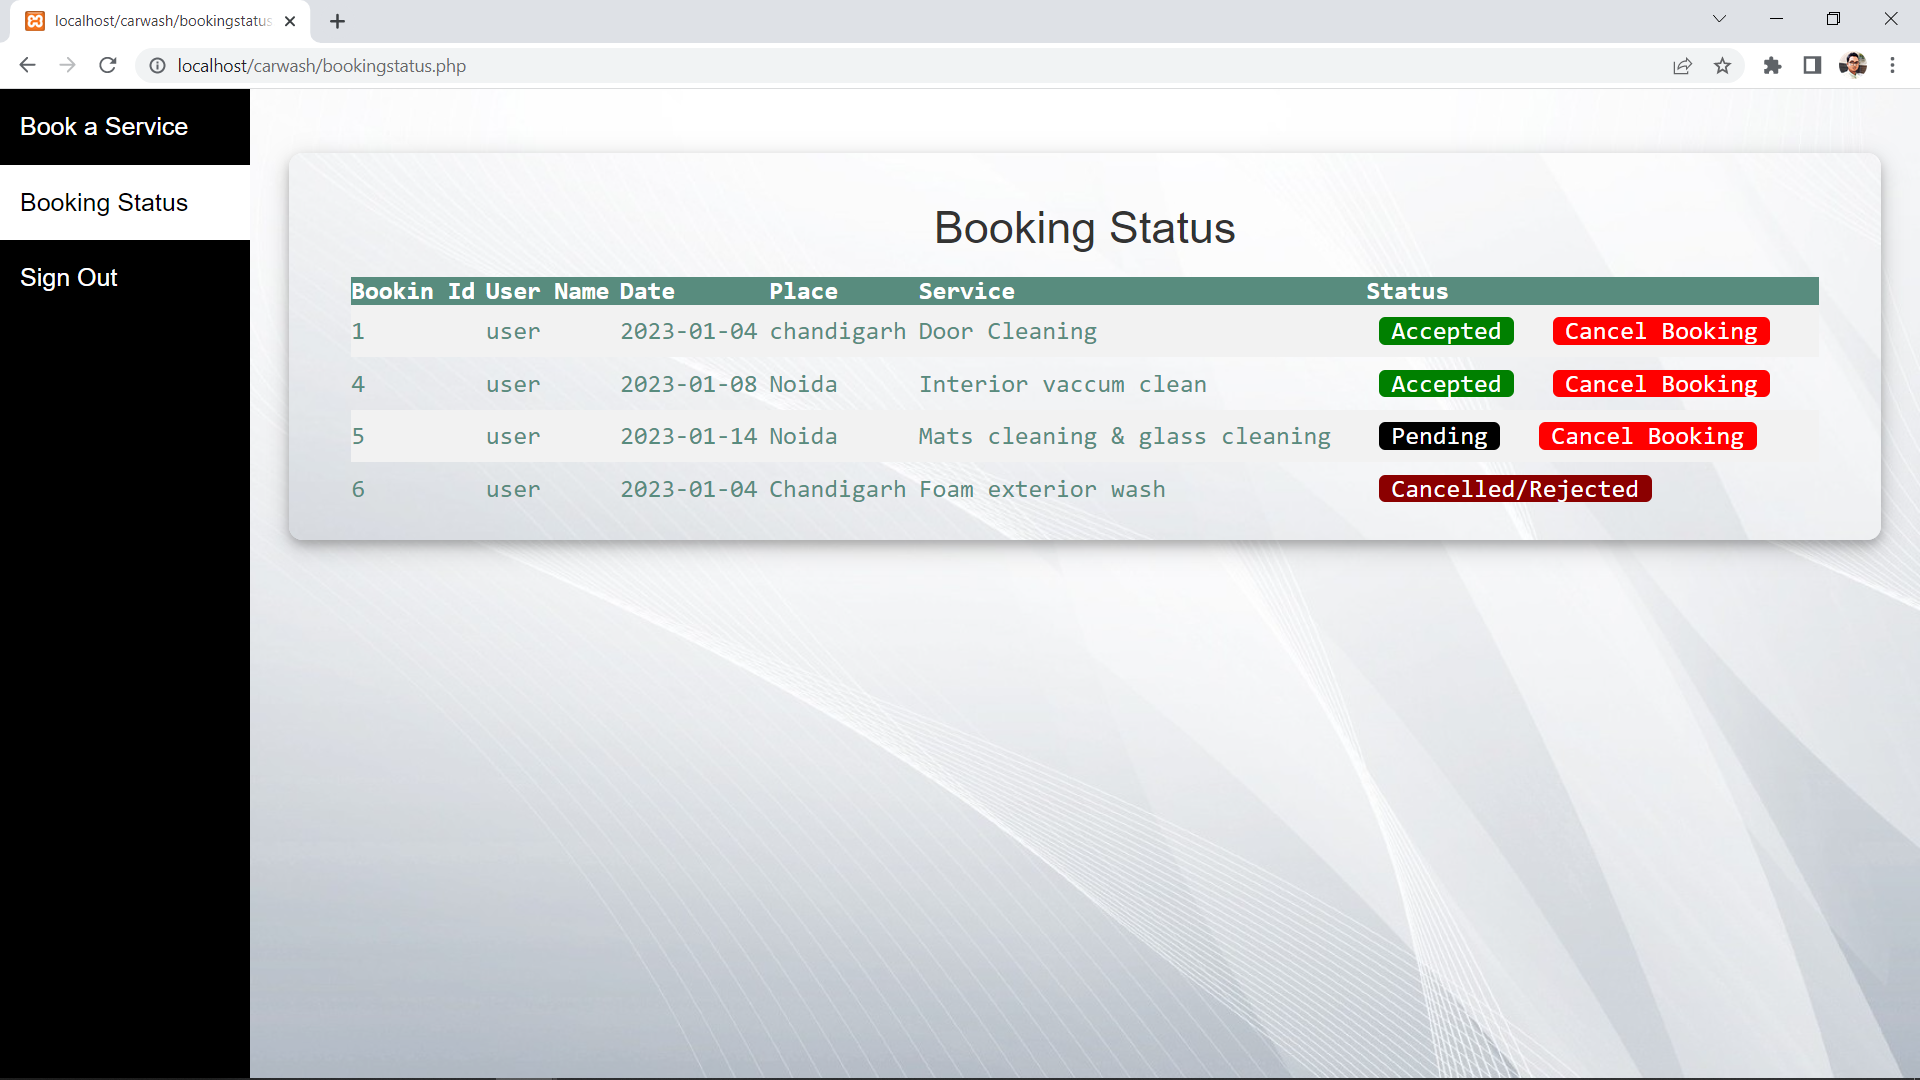Click Sign Out in sidebar
Screen dimensions: 1920x1080
(69, 278)
